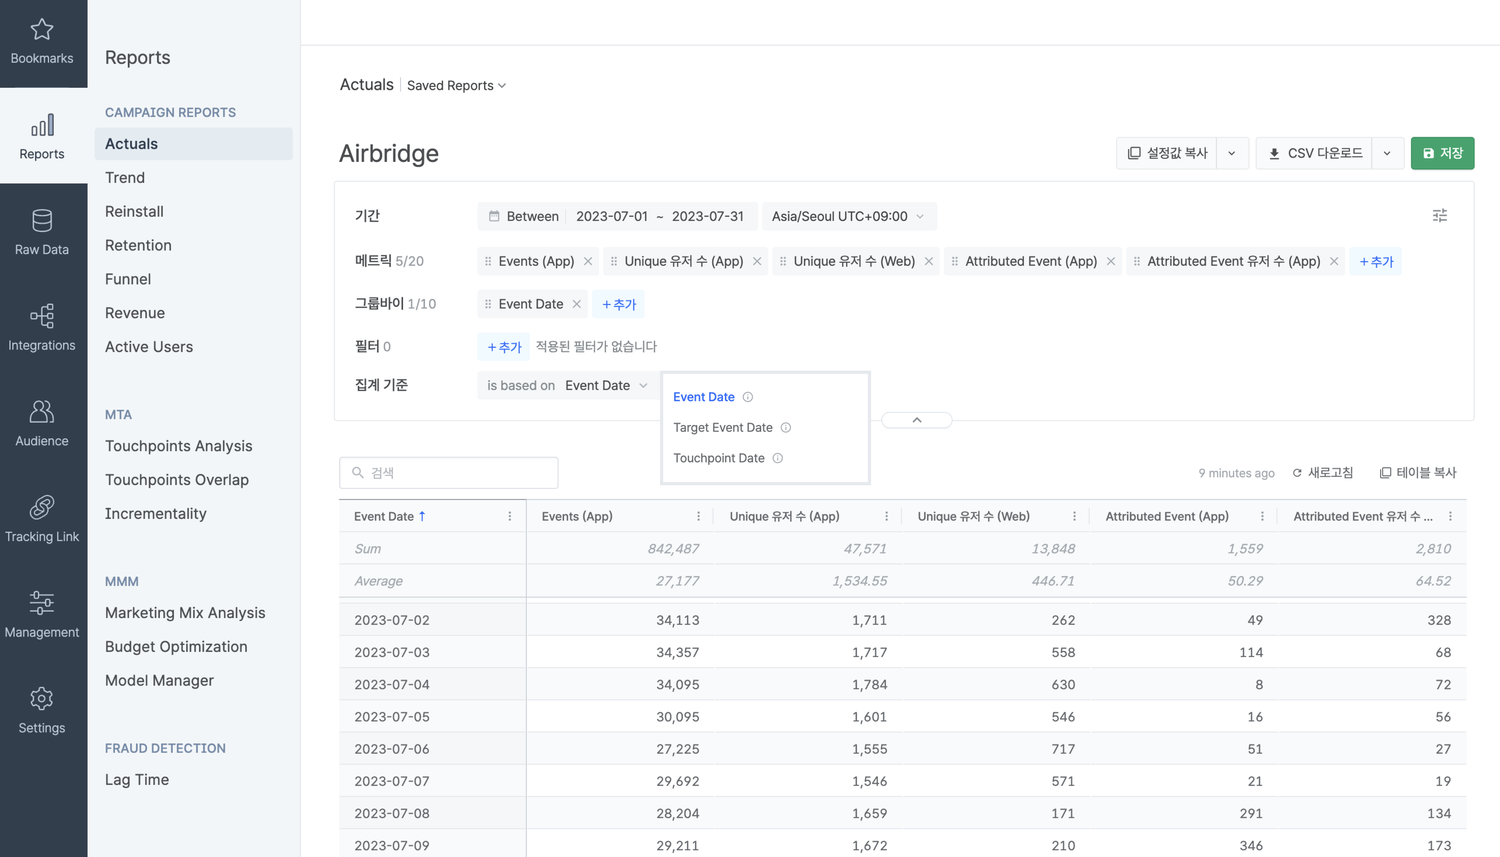Click 테이블 복사 copy table button
Screen dimensions: 1500x857
click(1418, 473)
